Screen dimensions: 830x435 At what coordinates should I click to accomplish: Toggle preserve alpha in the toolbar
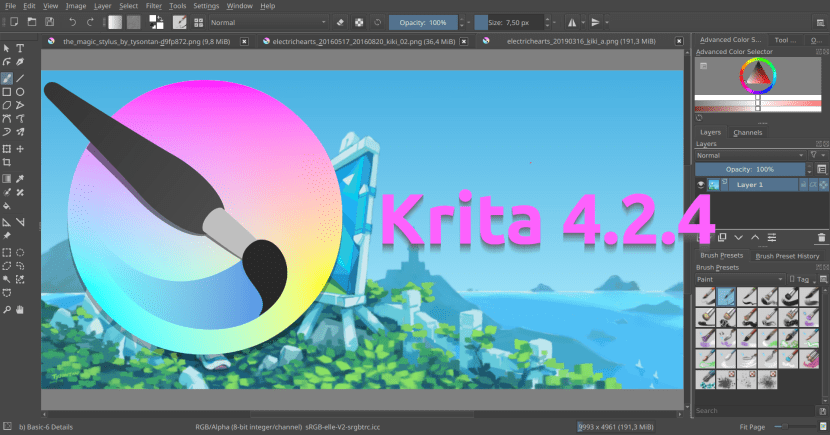pyautogui.click(x=359, y=22)
